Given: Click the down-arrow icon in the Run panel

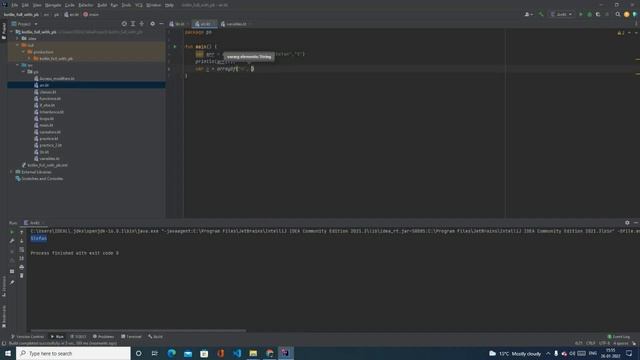Looking at the screenshot, I should point(22,241).
